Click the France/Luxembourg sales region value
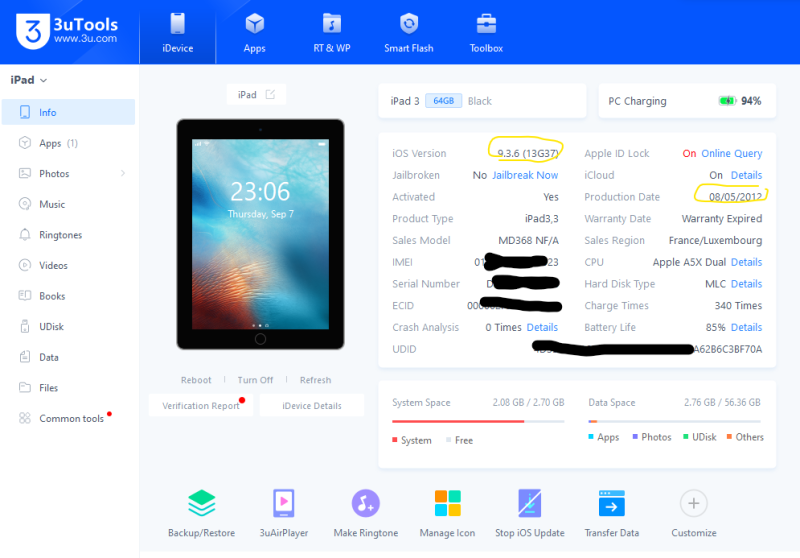 click(x=715, y=240)
